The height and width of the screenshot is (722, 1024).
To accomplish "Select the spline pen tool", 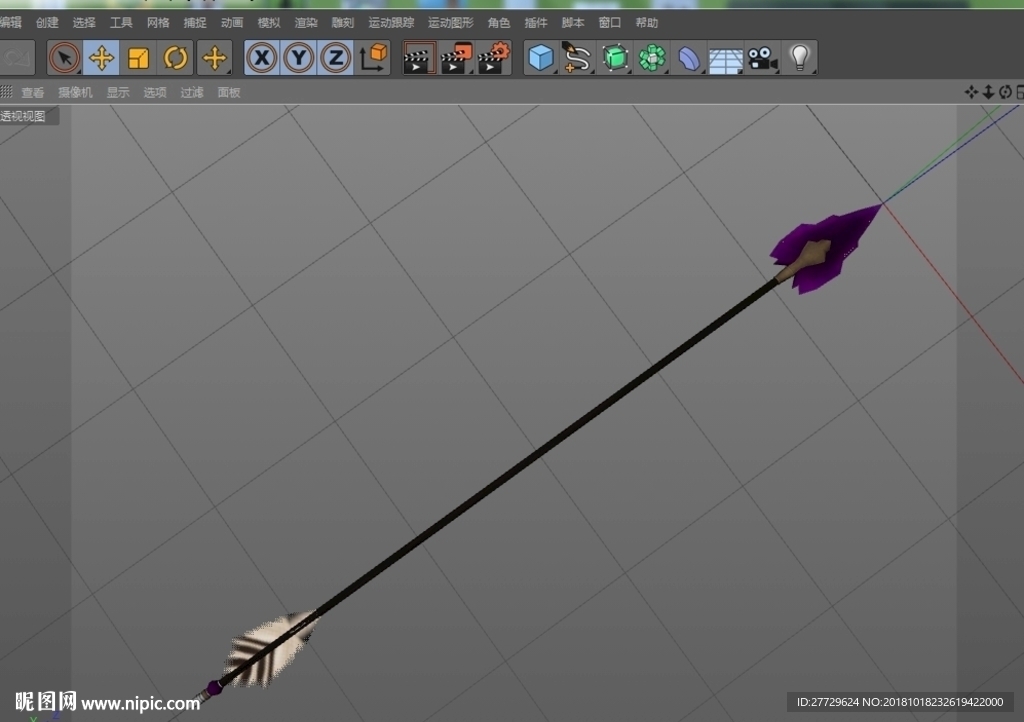I will [x=577, y=58].
